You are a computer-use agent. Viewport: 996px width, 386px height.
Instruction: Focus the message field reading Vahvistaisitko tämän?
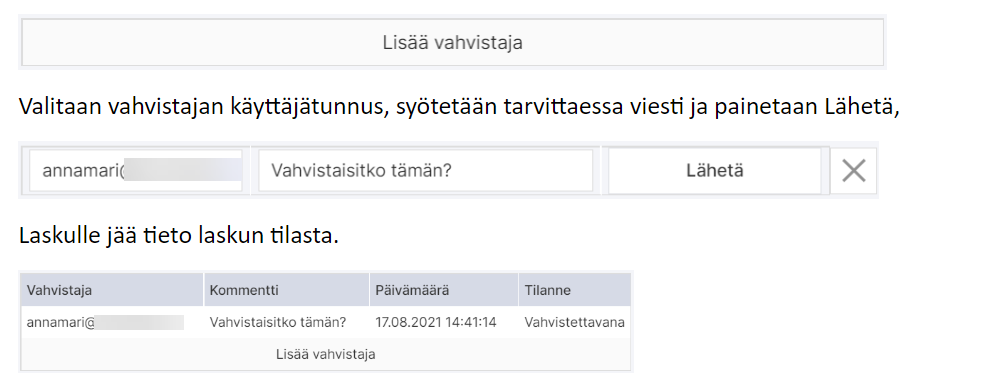426,171
